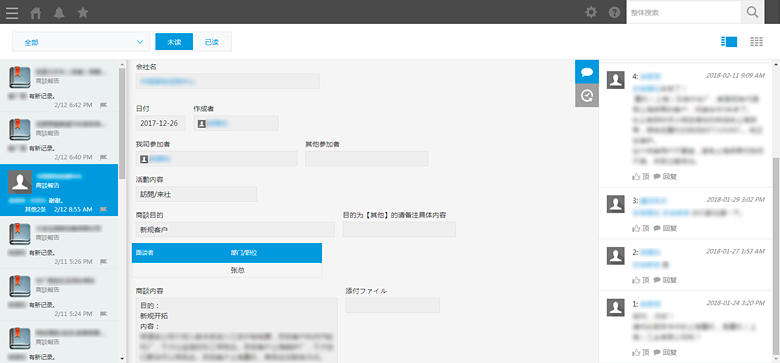780x363 pixels.
Task: Click the 部门/职位 table column header
Action: pyautogui.click(x=274, y=253)
